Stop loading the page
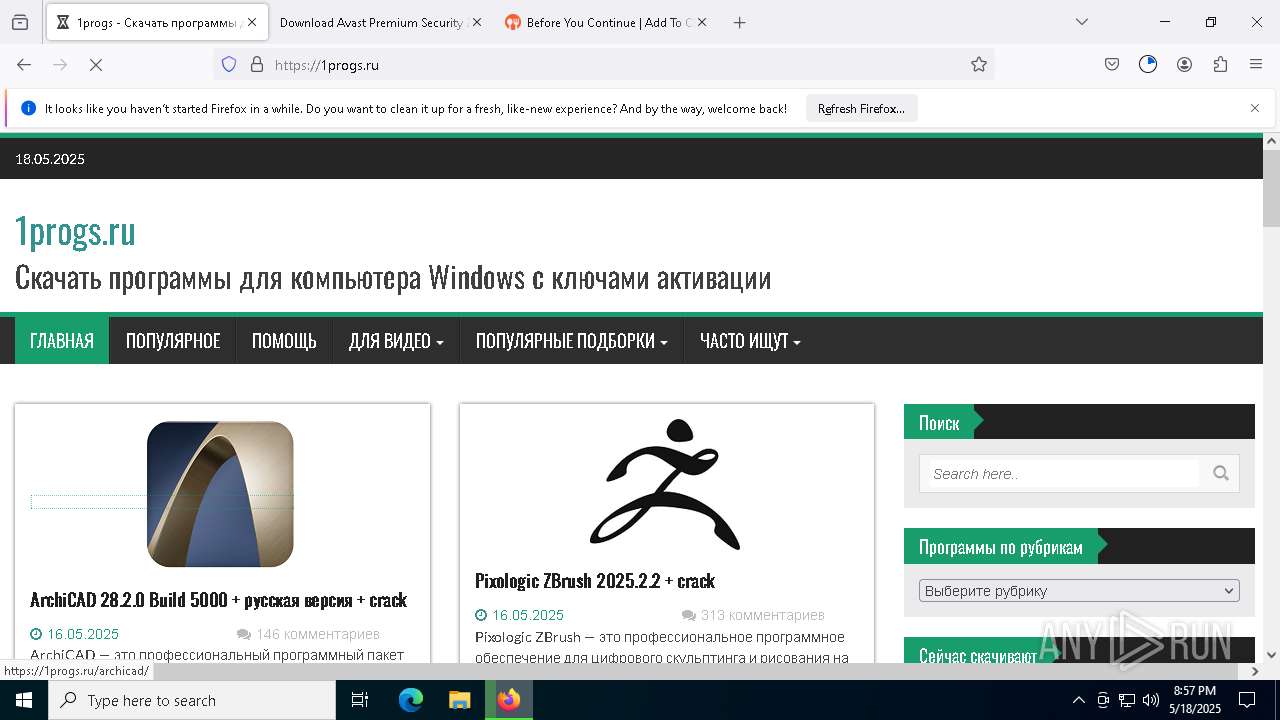Image resolution: width=1280 pixels, height=720 pixels. (x=96, y=64)
